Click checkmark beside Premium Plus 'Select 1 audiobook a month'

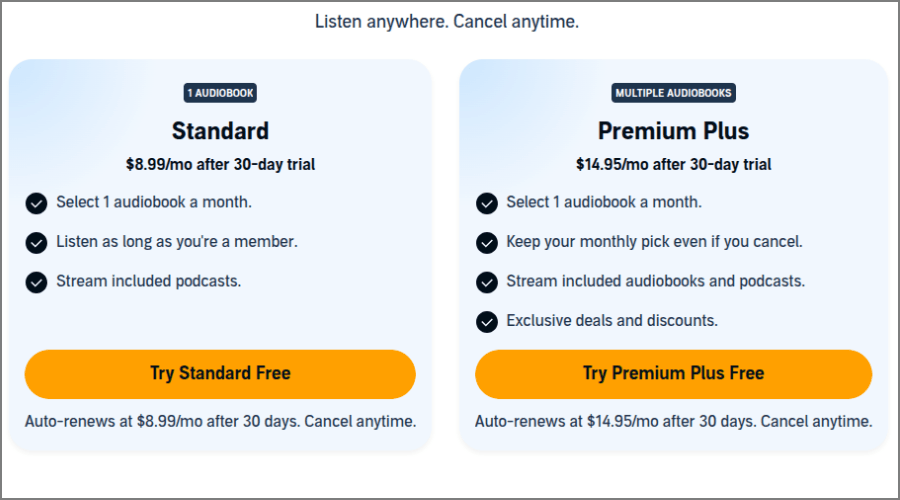[x=487, y=203]
